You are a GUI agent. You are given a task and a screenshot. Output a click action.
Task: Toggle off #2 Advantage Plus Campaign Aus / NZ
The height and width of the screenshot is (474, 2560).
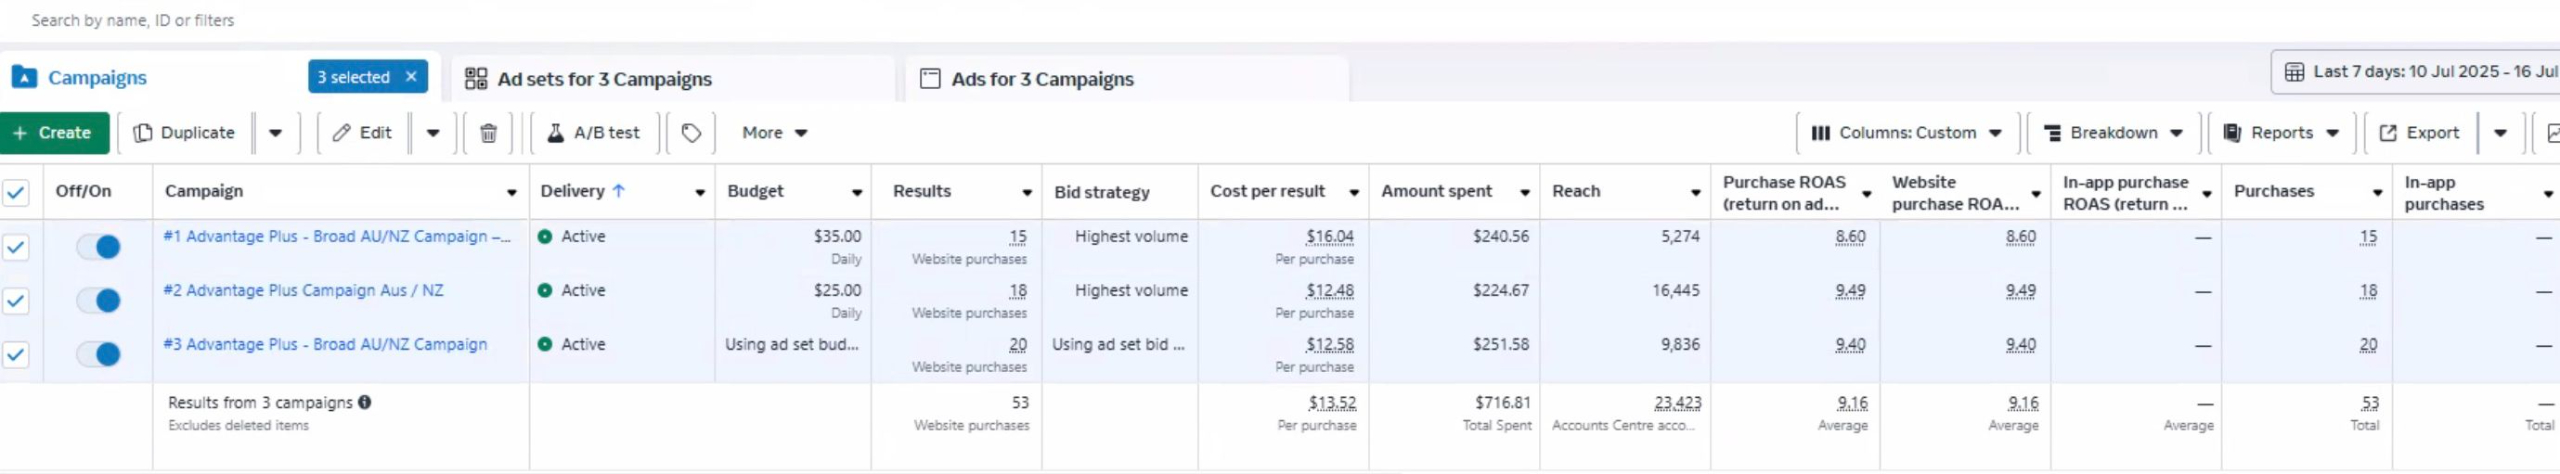point(99,300)
